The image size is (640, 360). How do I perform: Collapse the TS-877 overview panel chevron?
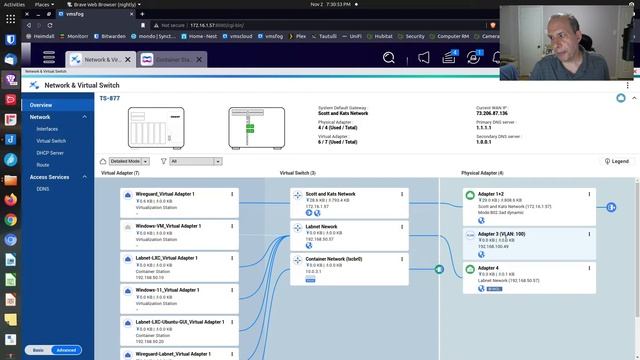(x=634, y=98)
